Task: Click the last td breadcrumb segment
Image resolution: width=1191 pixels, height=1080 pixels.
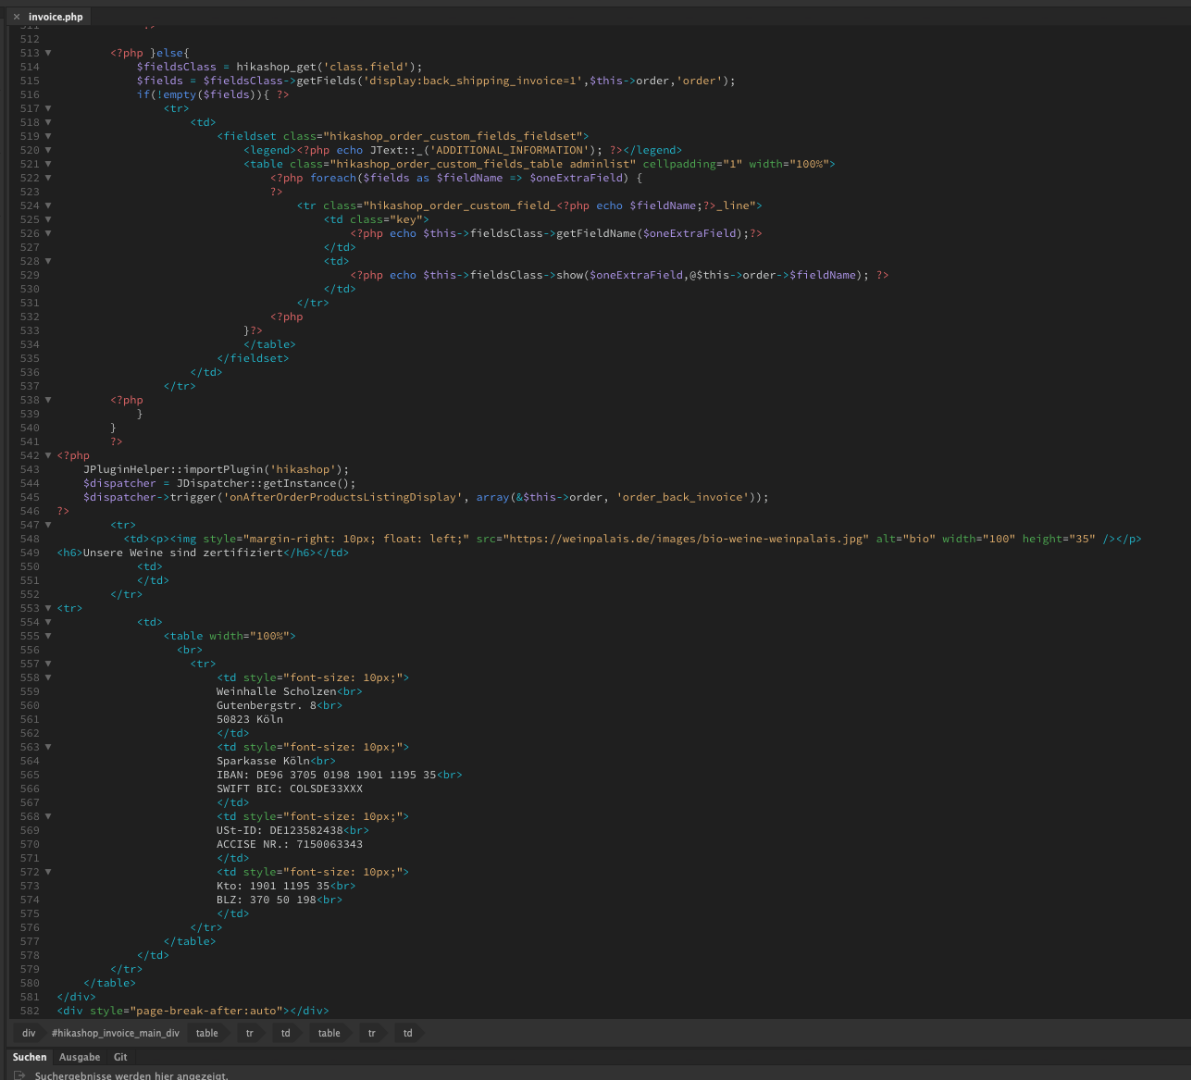Action: point(407,1033)
